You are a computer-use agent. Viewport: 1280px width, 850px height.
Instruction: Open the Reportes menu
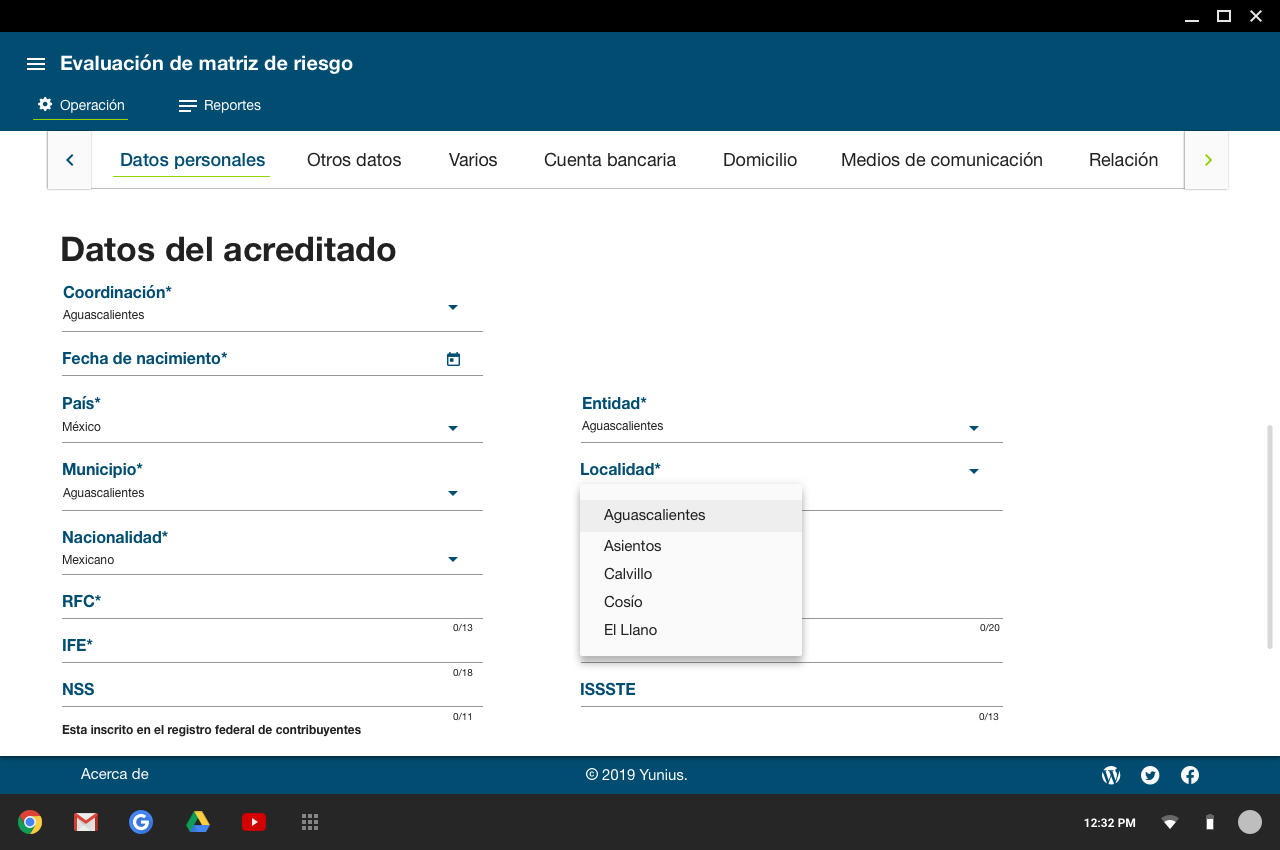coord(220,106)
